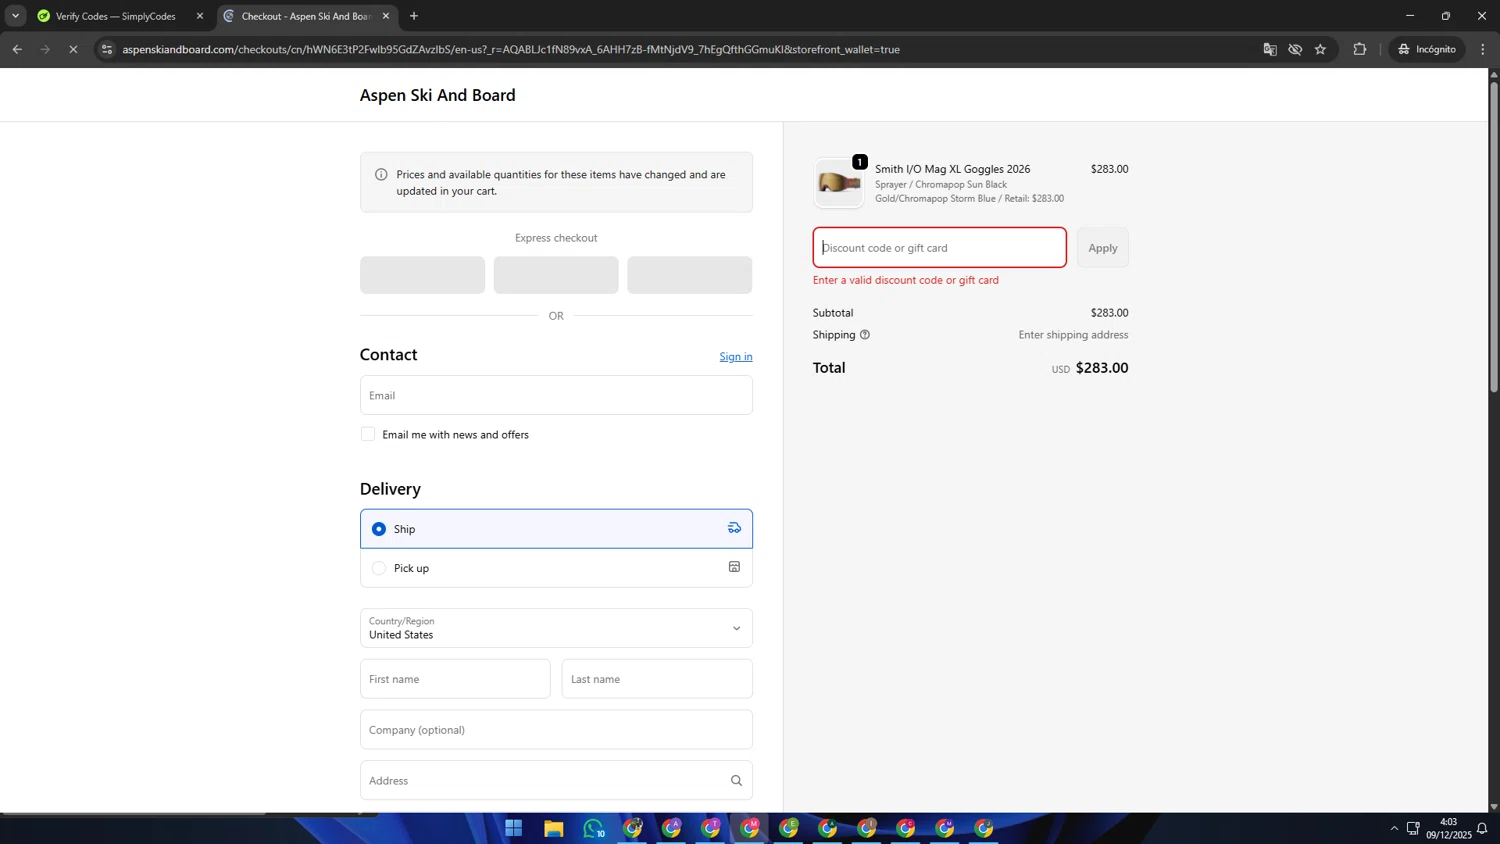Bookmark this page with the star icon
The image size is (1500, 844).
(x=1320, y=49)
